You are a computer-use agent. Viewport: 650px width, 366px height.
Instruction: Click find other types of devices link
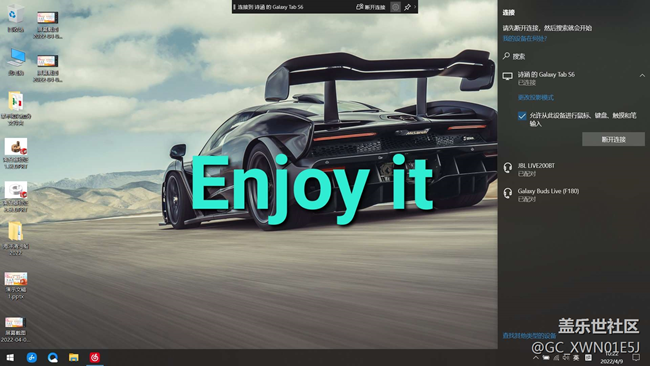[x=529, y=336]
